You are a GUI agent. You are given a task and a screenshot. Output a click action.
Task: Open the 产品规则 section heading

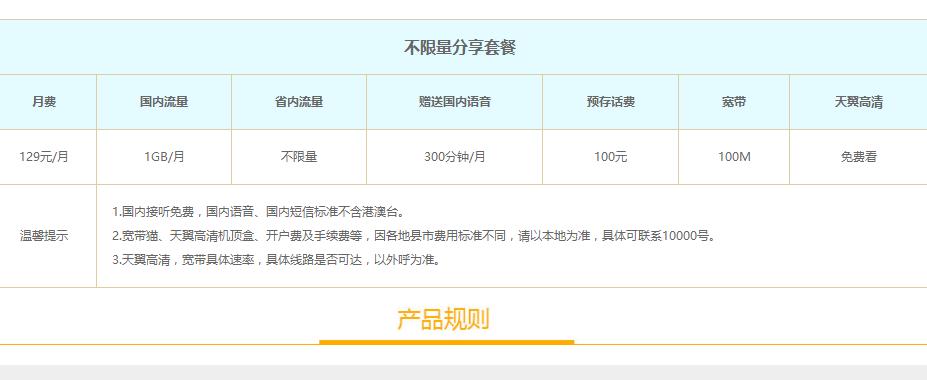point(443,319)
